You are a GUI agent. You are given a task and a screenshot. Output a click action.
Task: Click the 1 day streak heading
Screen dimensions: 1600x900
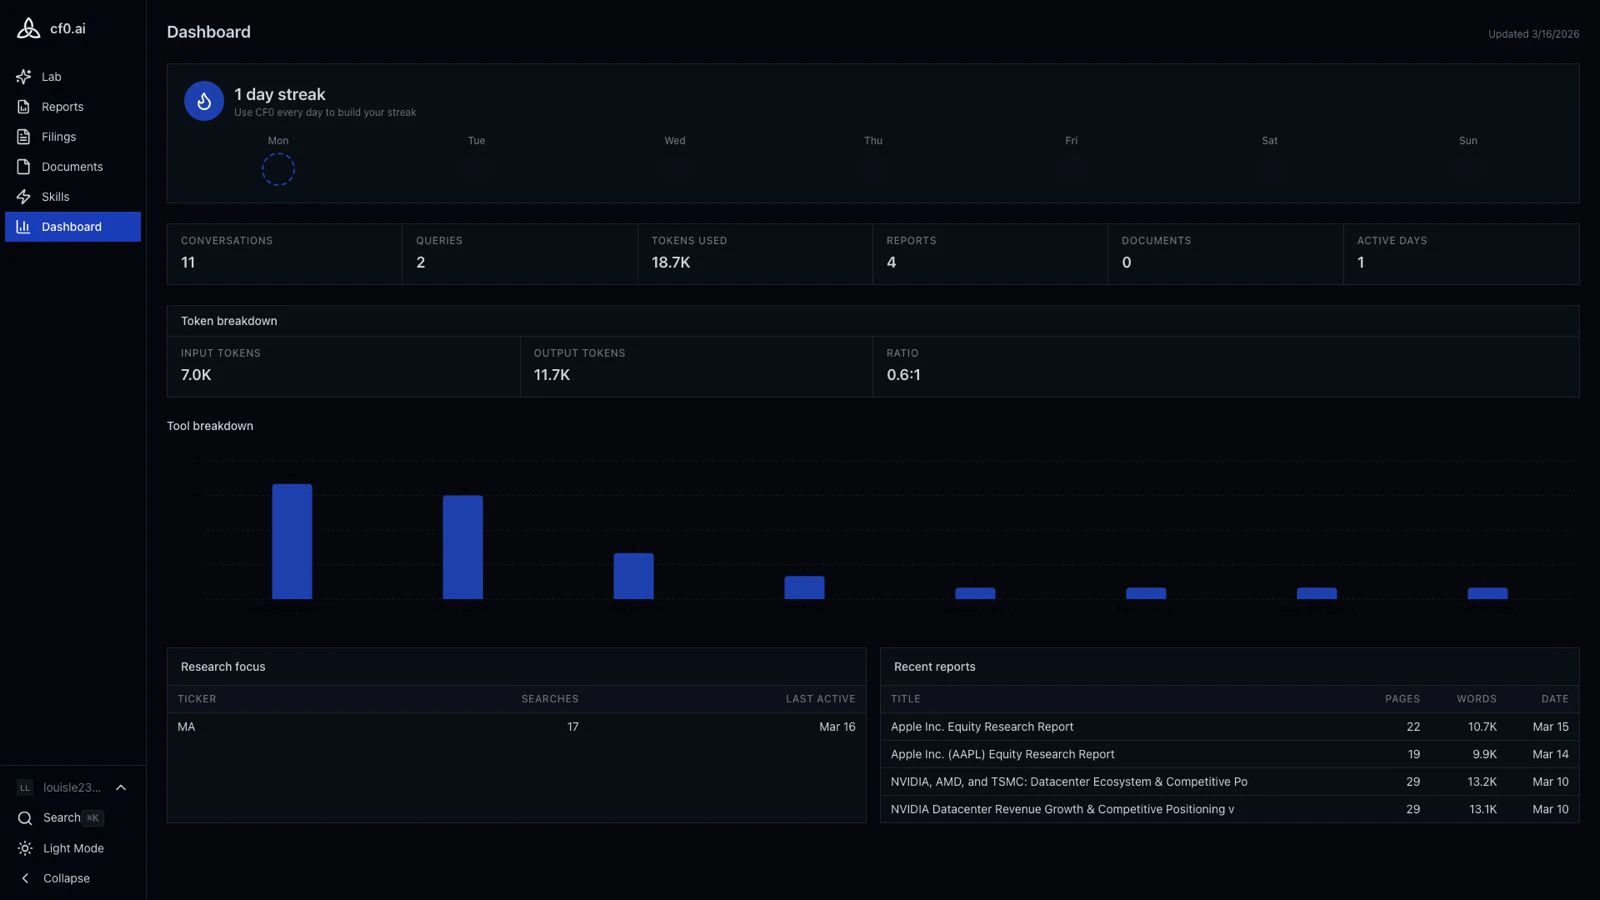tap(280, 94)
